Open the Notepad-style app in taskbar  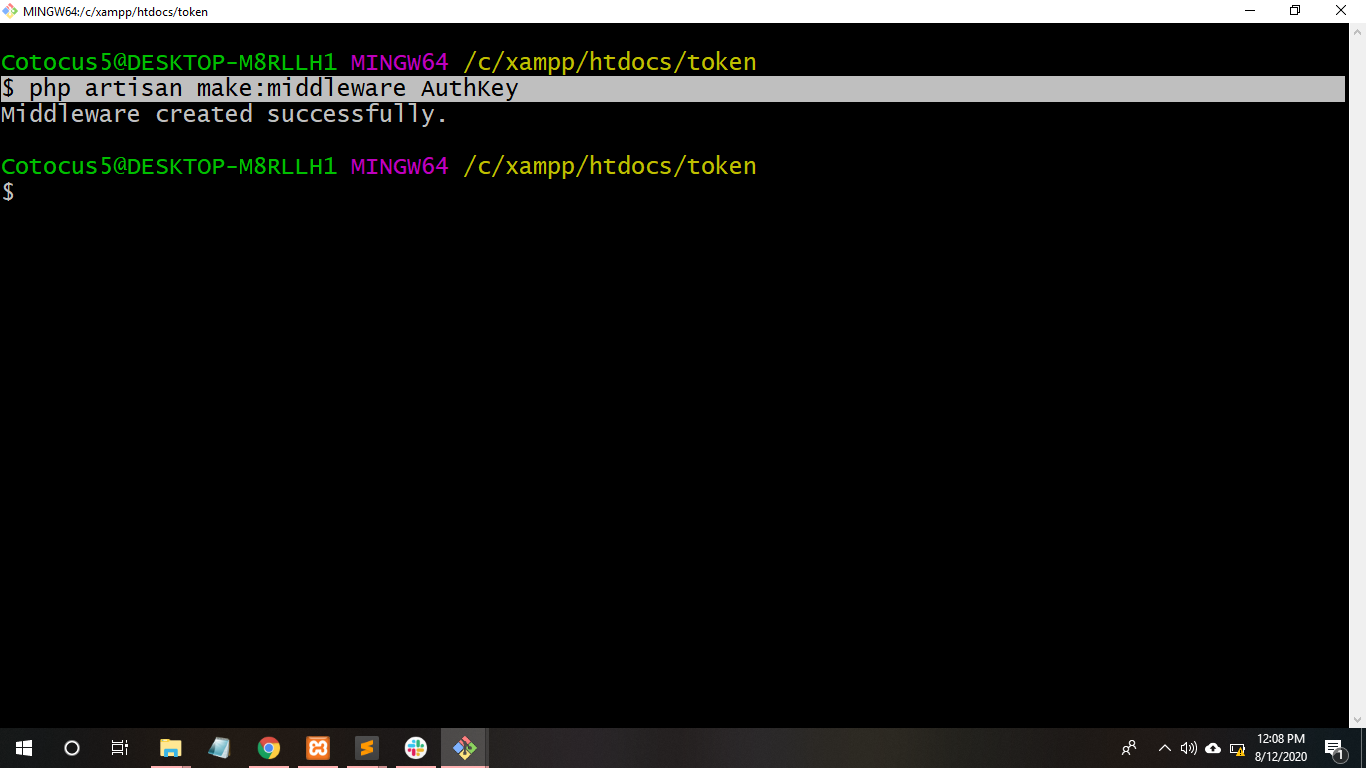click(219, 748)
